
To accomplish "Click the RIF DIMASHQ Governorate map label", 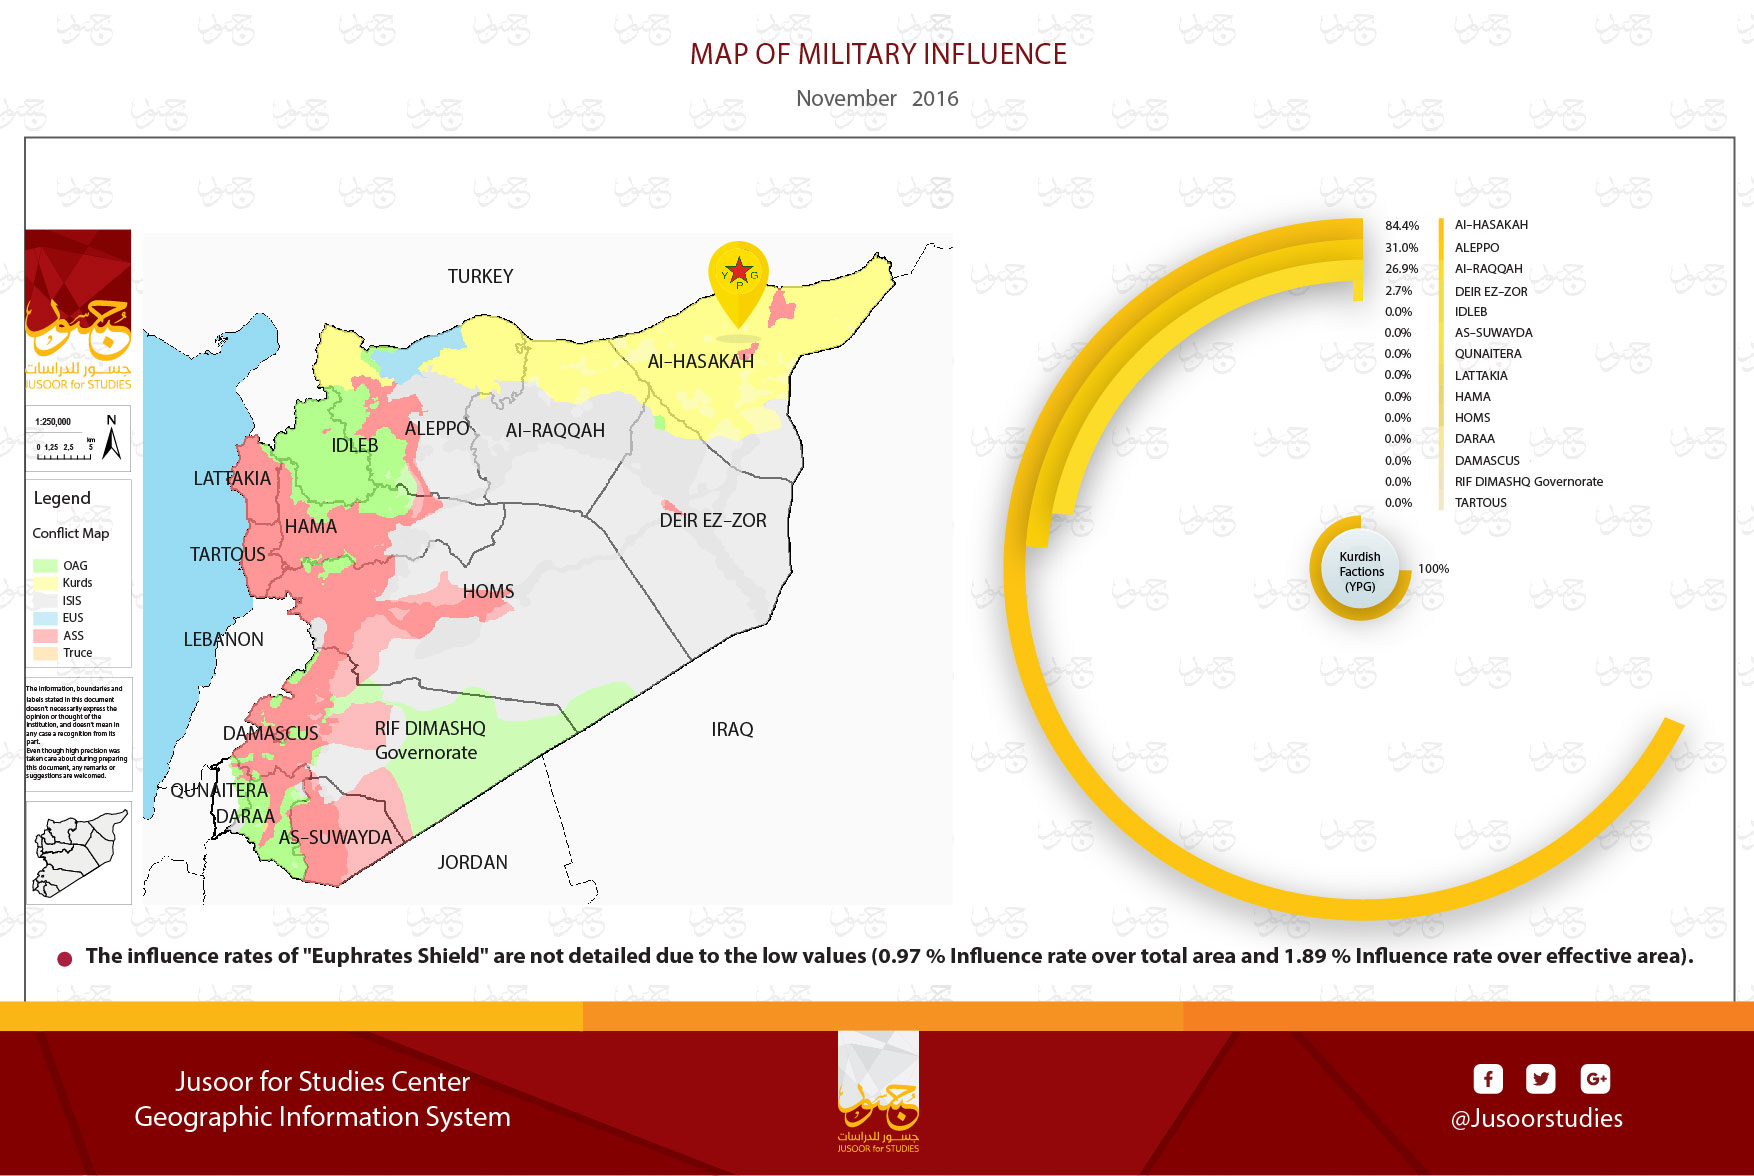I will pyautogui.click(x=429, y=740).
